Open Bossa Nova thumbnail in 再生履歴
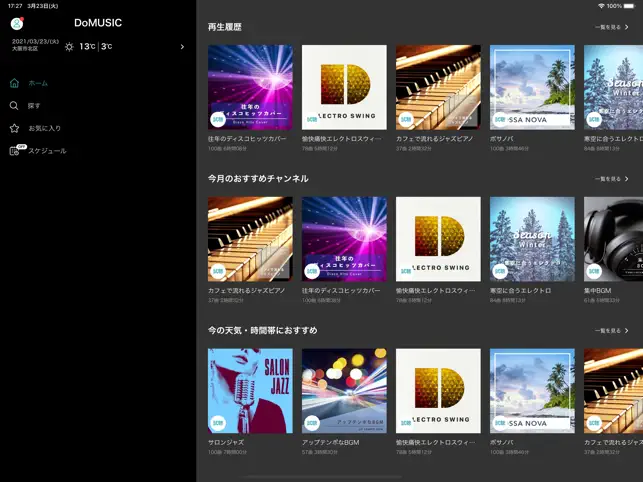 coord(532,87)
